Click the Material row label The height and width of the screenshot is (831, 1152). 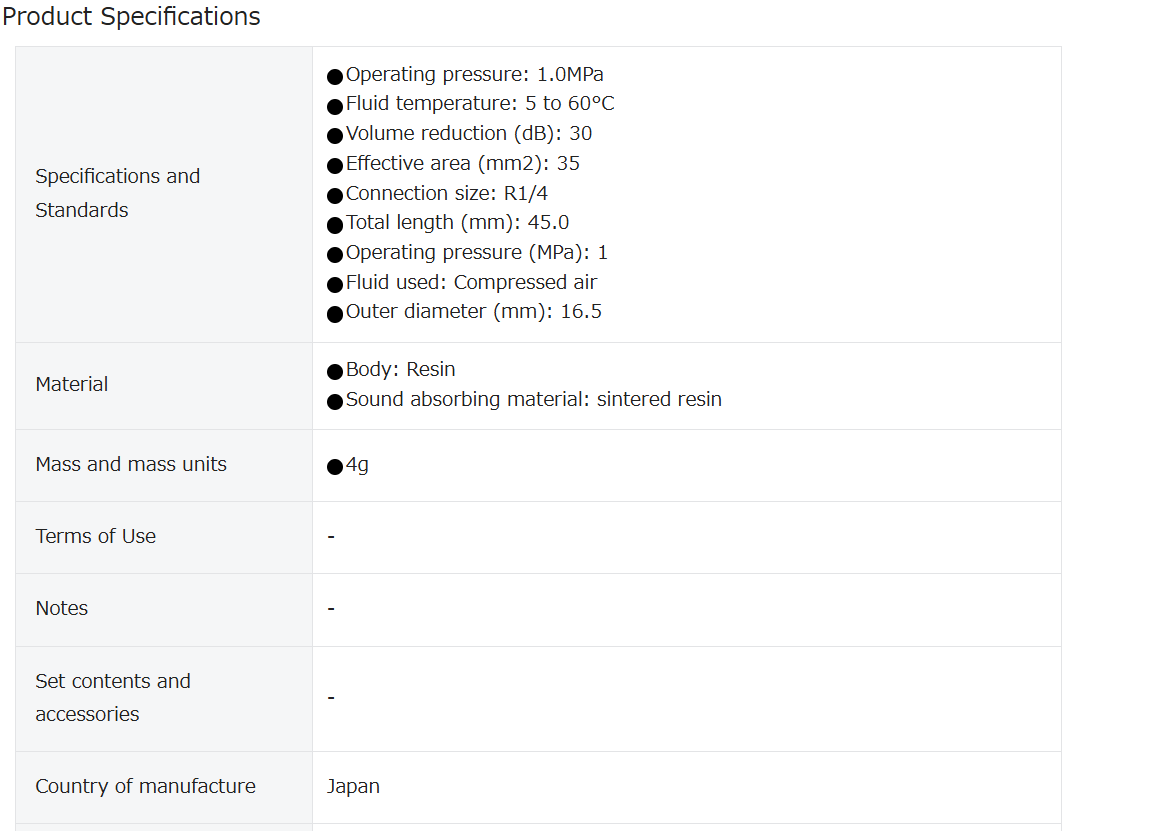(71, 384)
